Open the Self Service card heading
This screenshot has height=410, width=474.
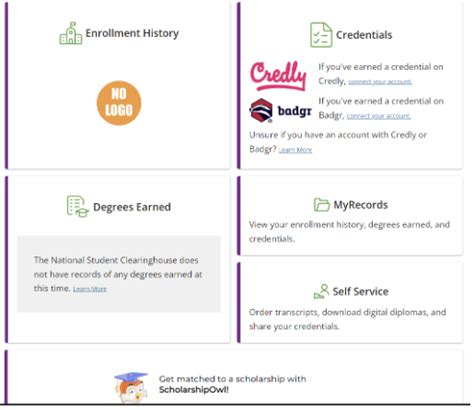pyautogui.click(x=361, y=291)
